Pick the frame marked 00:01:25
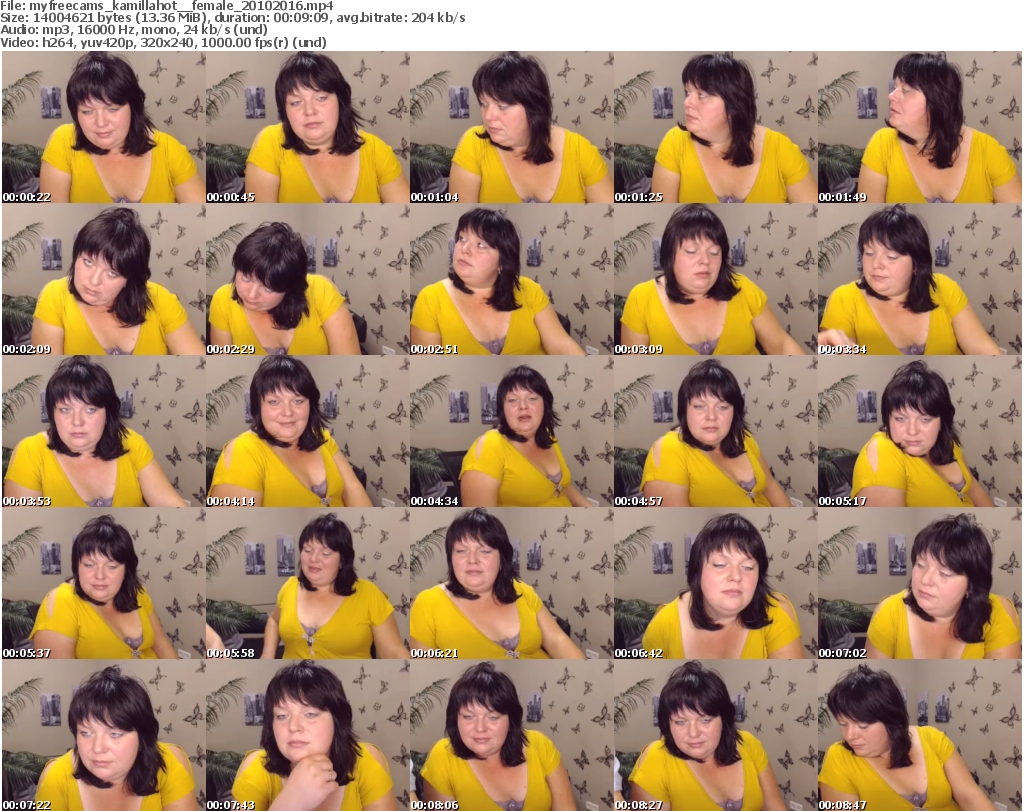This screenshot has height=811, width=1024. 716,127
